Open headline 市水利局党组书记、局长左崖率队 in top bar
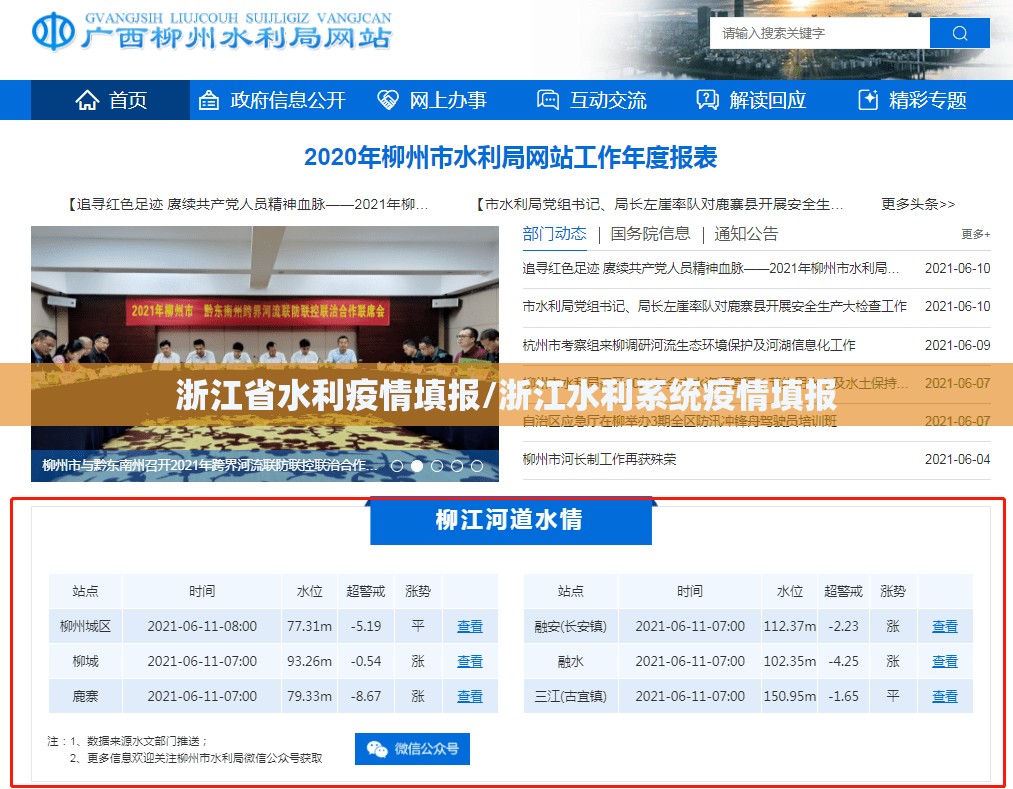The width and height of the screenshot is (1013, 789). coord(659,204)
